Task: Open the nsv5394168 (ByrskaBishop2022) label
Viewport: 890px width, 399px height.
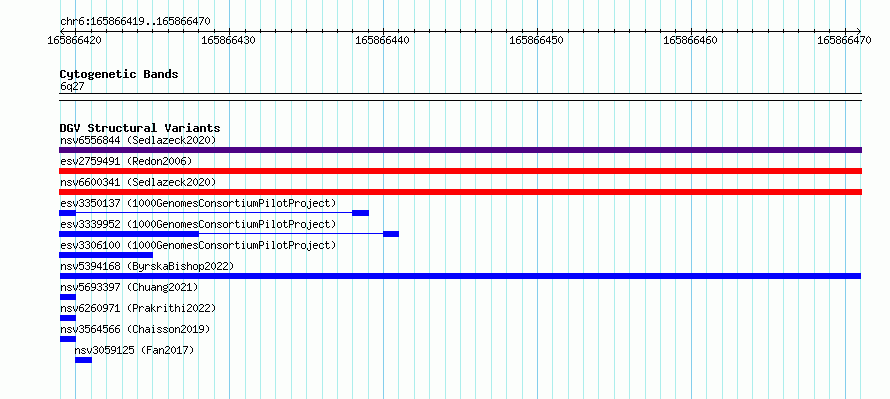Action: (x=147, y=266)
